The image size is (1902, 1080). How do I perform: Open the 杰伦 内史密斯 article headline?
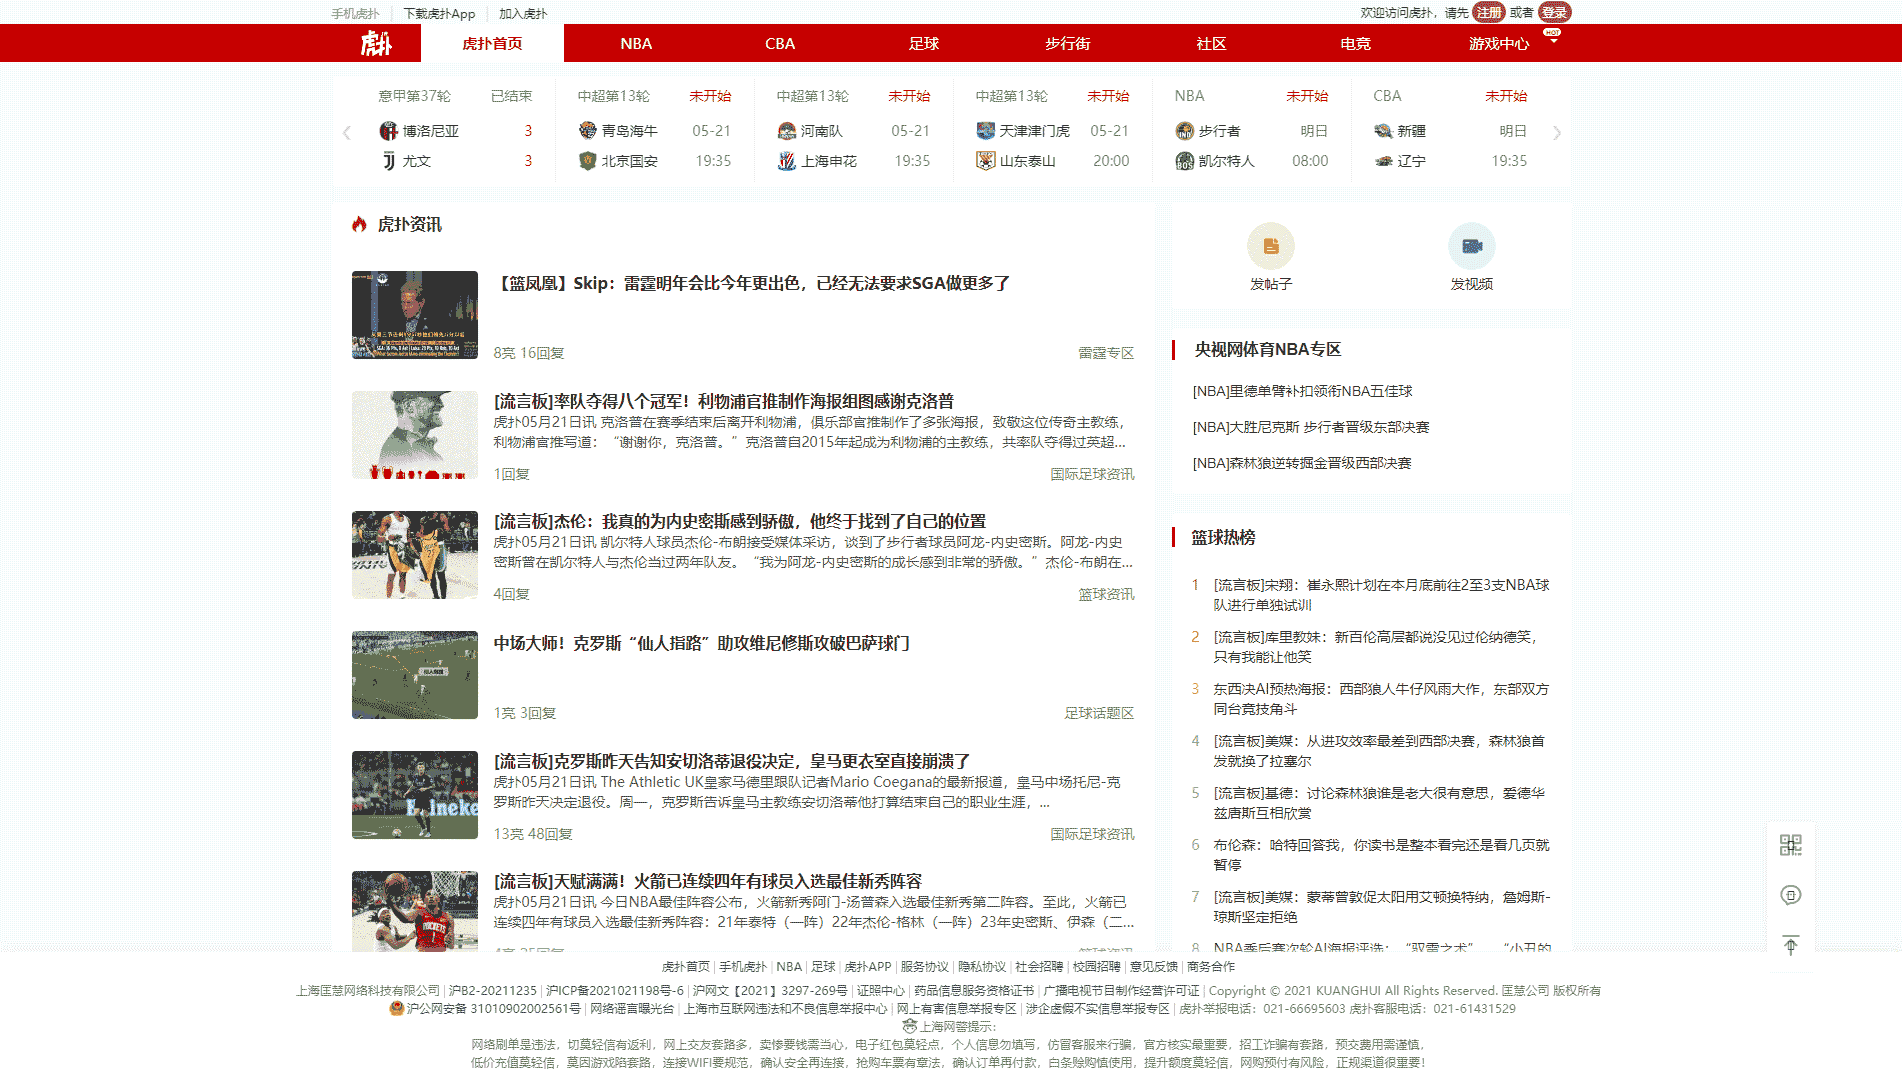click(x=740, y=521)
